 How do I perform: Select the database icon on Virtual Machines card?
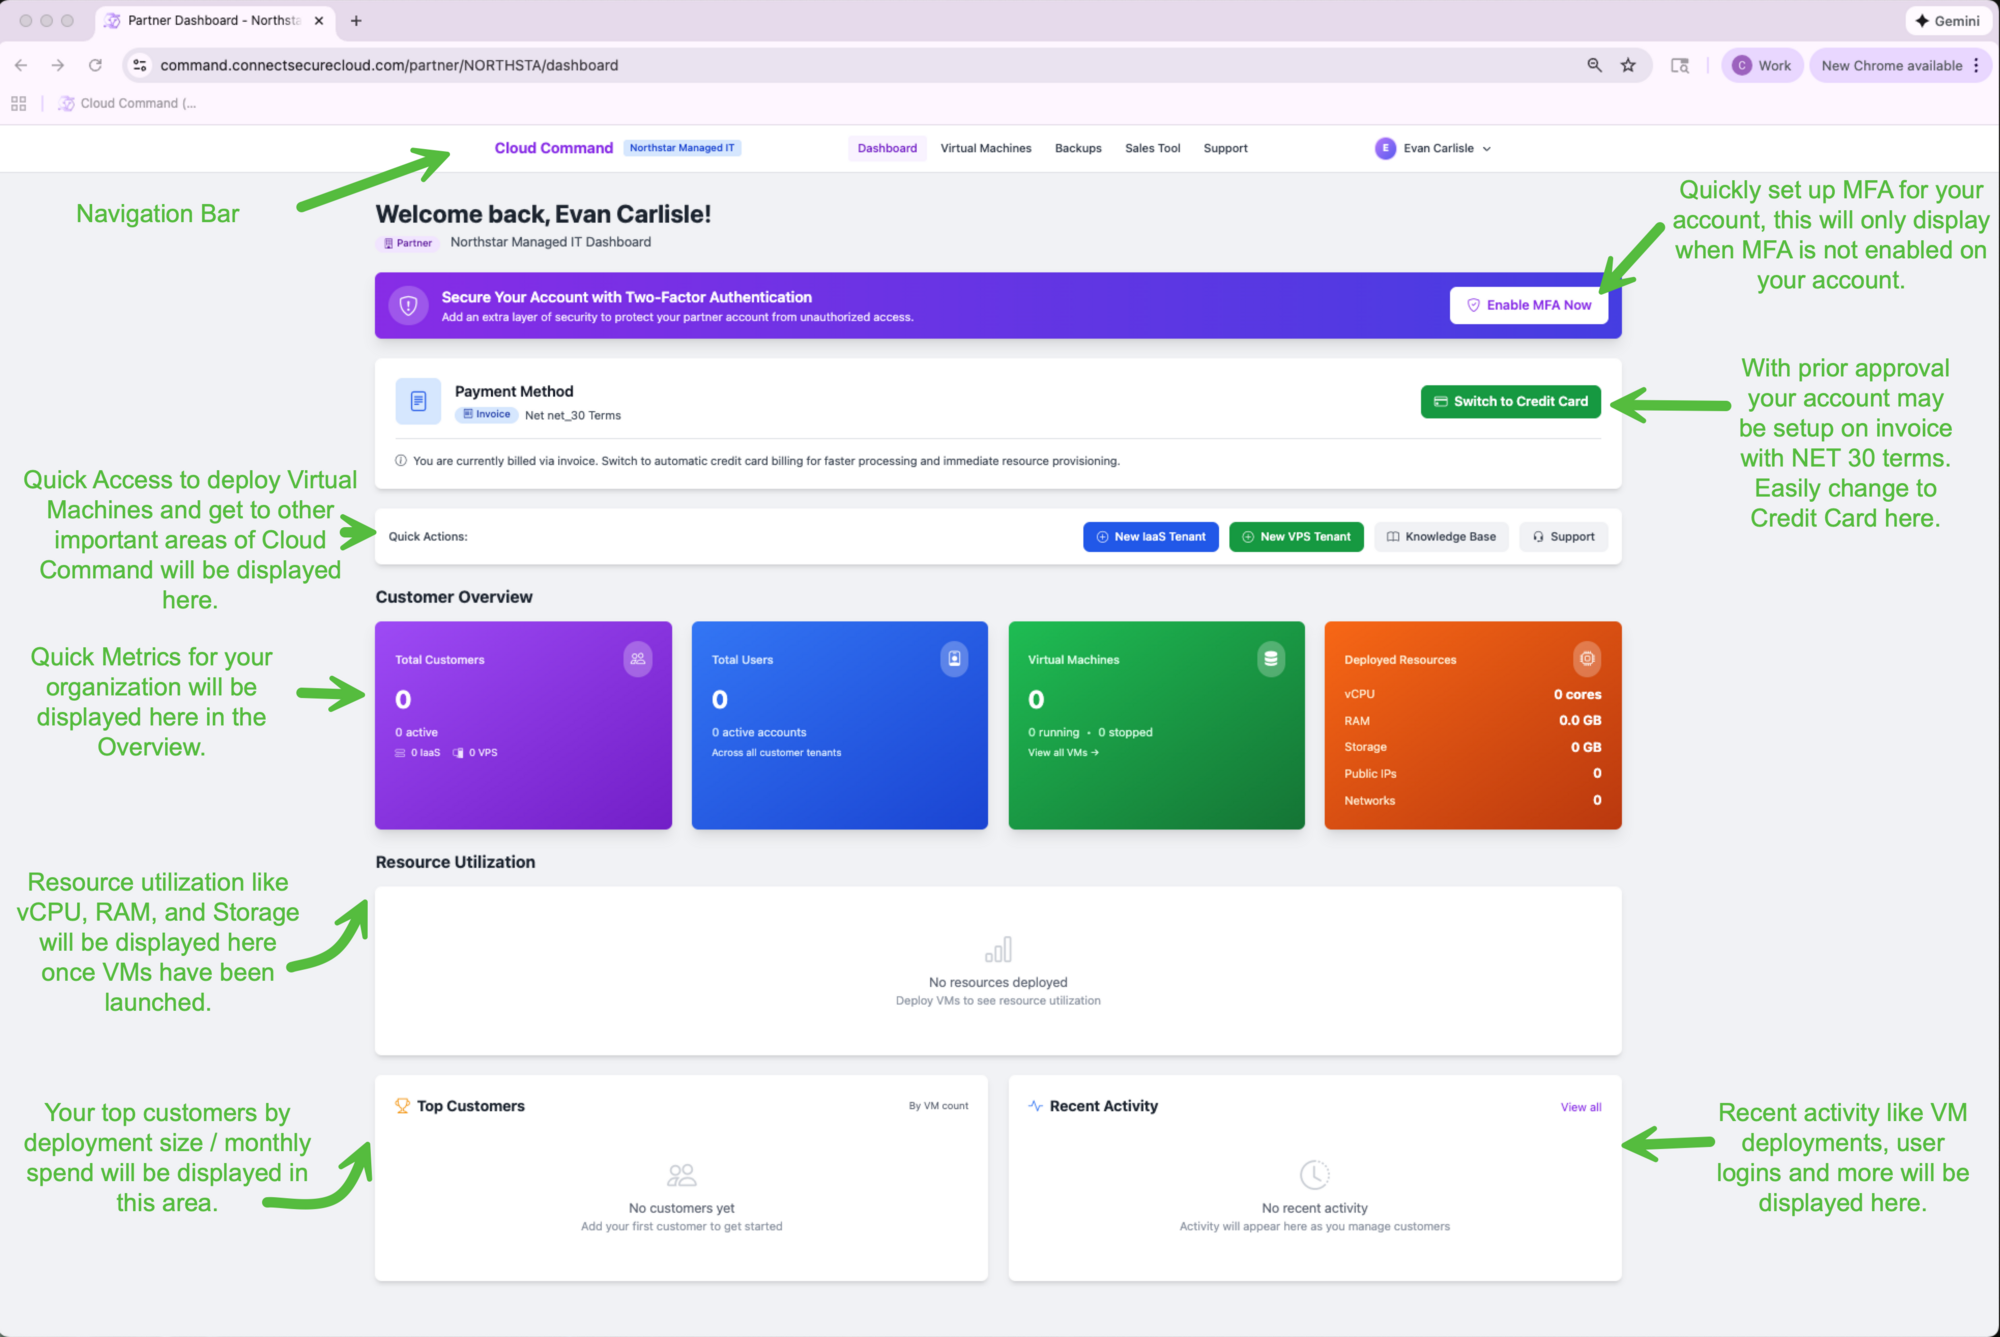point(1270,659)
